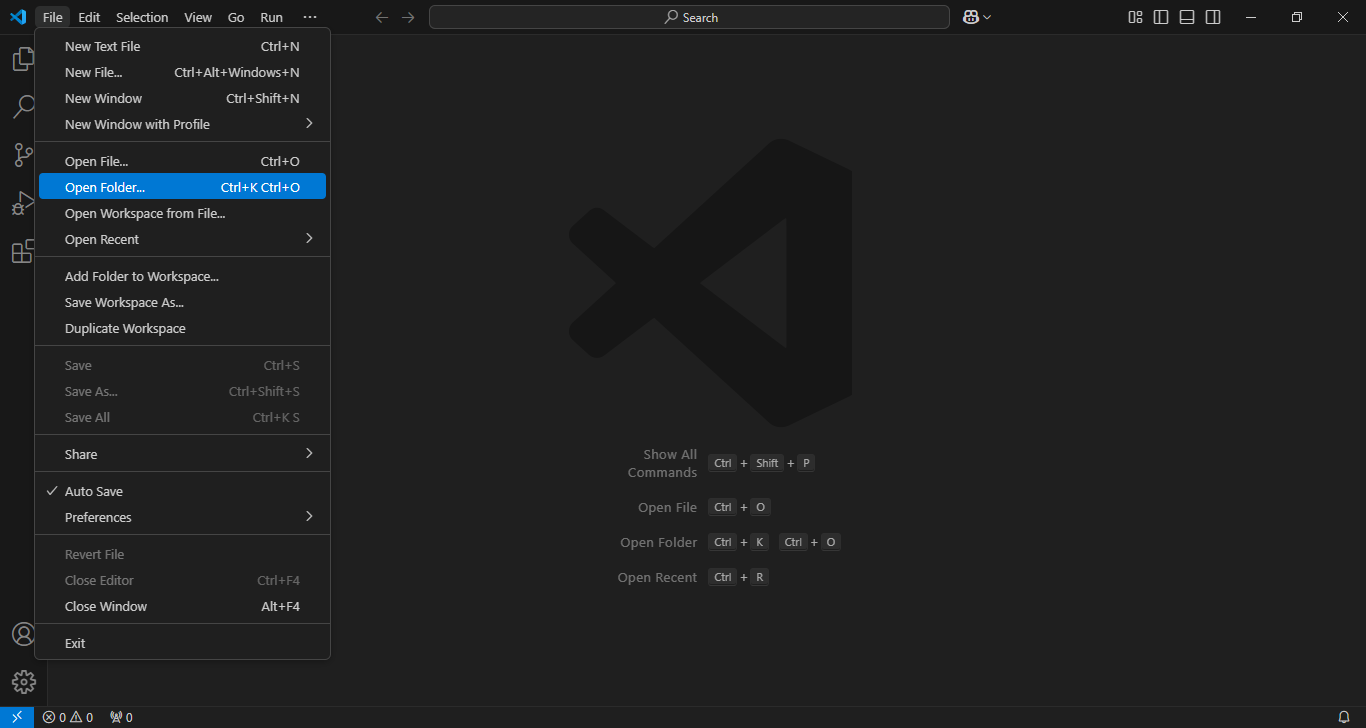Open the remote window status bar icon
Image resolution: width=1366 pixels, height=728 pixels.
coord(17,717)
